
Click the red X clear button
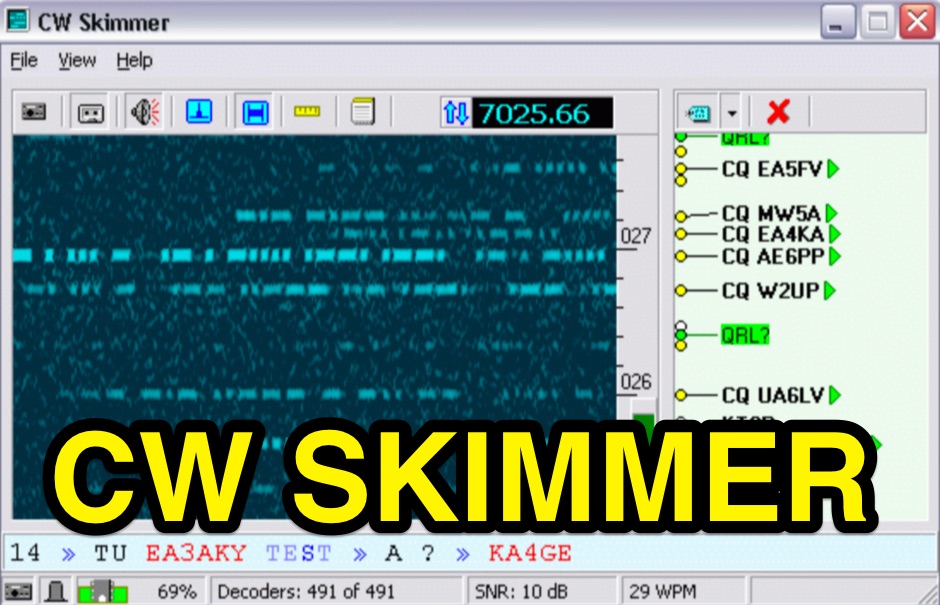[x=778, y=112]
